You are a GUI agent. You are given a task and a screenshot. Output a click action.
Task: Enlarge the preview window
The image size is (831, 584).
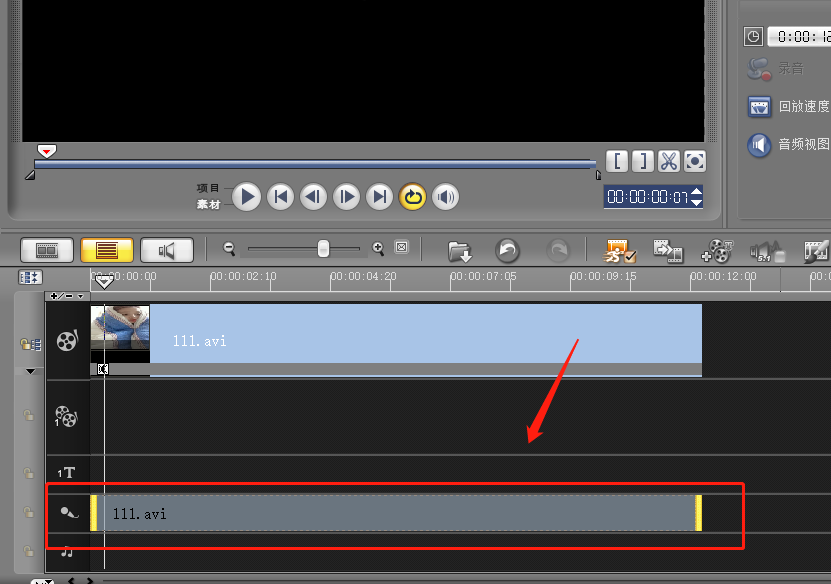[695, 161]
